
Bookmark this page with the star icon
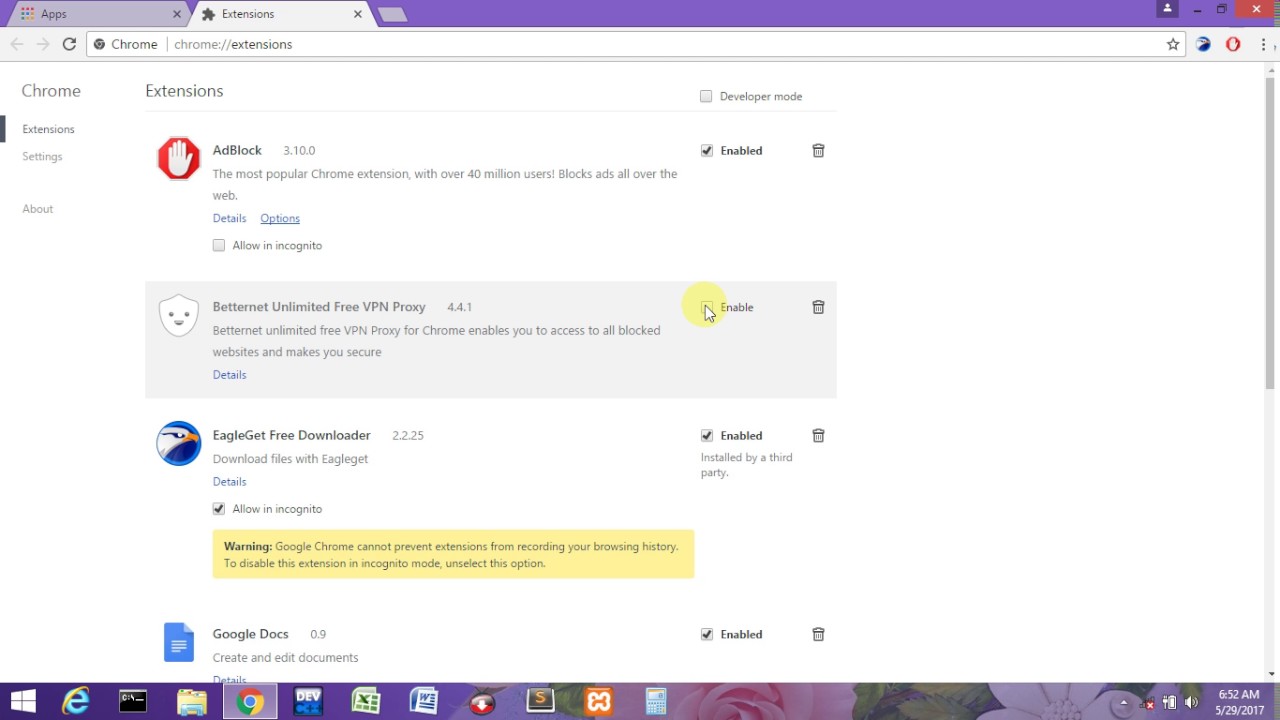(x=1173, y=44)
